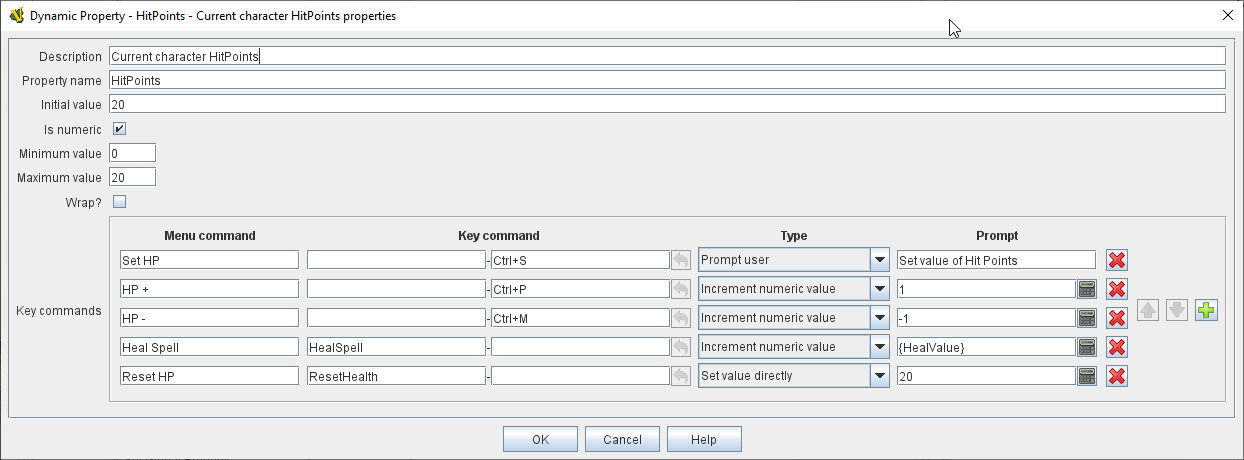Delete the Reset HP command row

pos(1117,376)
